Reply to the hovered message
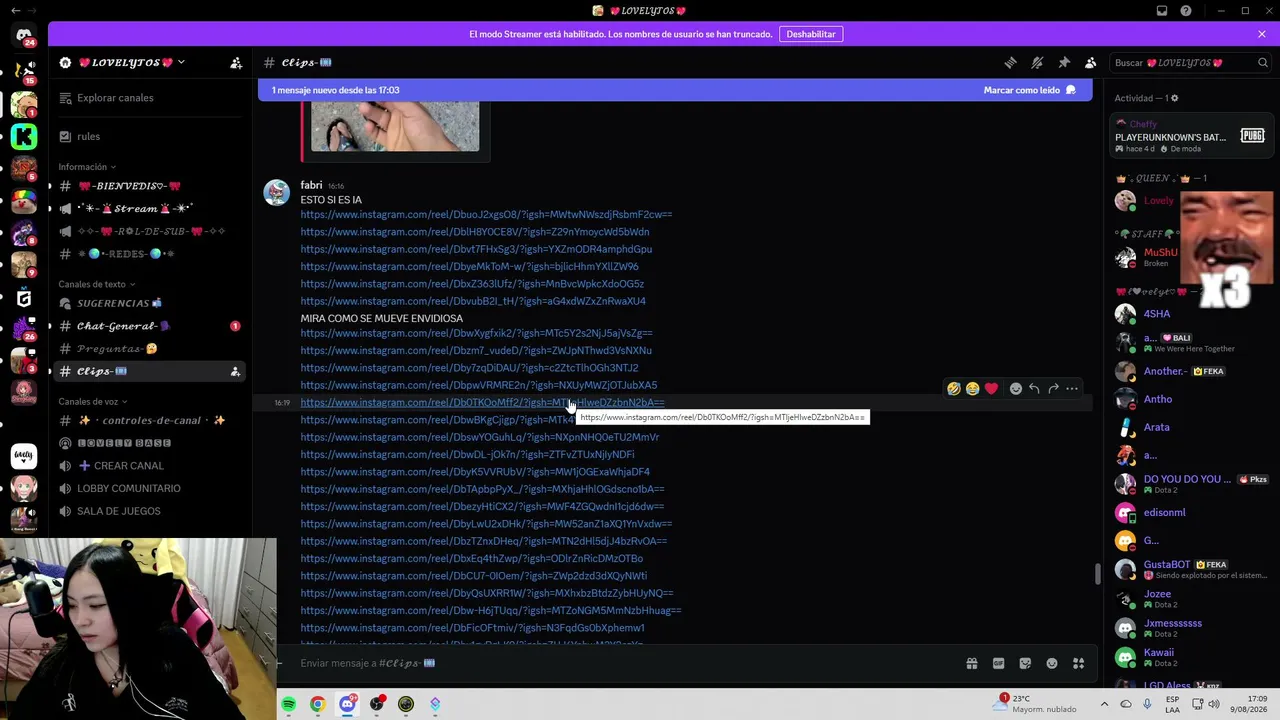Viewport: 1280px width, 720px height. [1034, 389]
